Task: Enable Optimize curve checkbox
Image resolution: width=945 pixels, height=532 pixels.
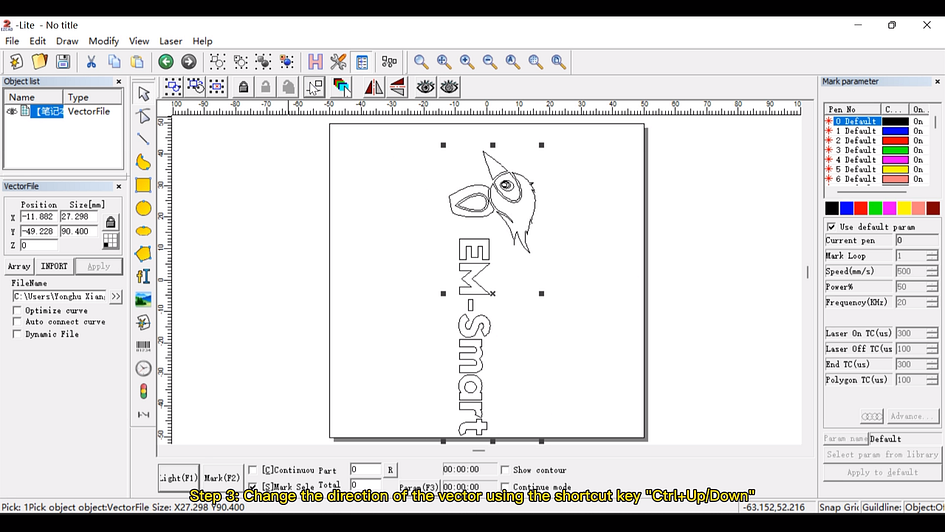Action: pos(17,310)
